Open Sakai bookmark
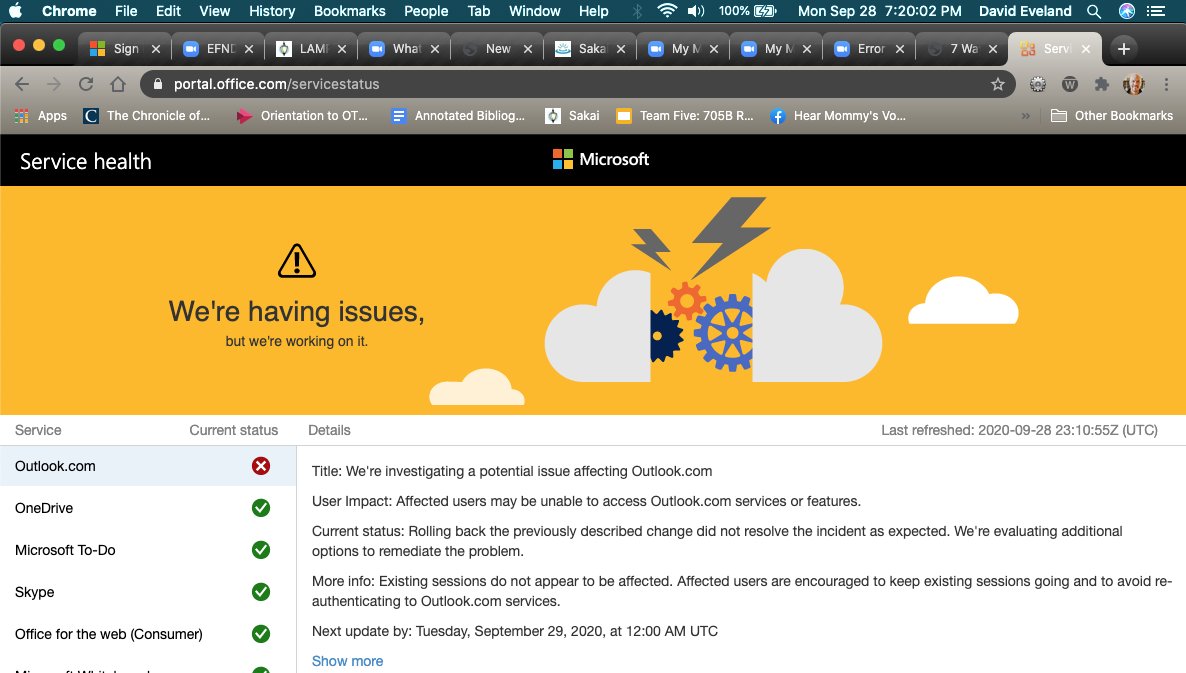 click(573, 116)
